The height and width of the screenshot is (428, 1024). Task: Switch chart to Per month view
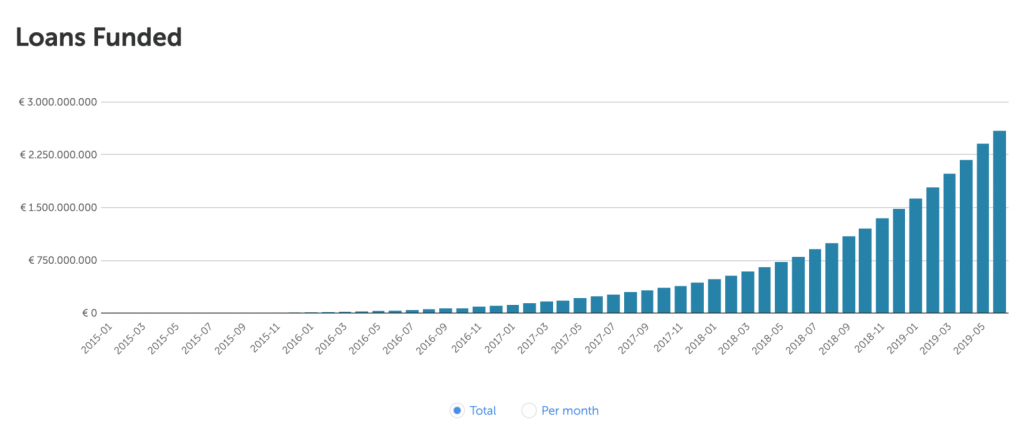tap(530, 410)
